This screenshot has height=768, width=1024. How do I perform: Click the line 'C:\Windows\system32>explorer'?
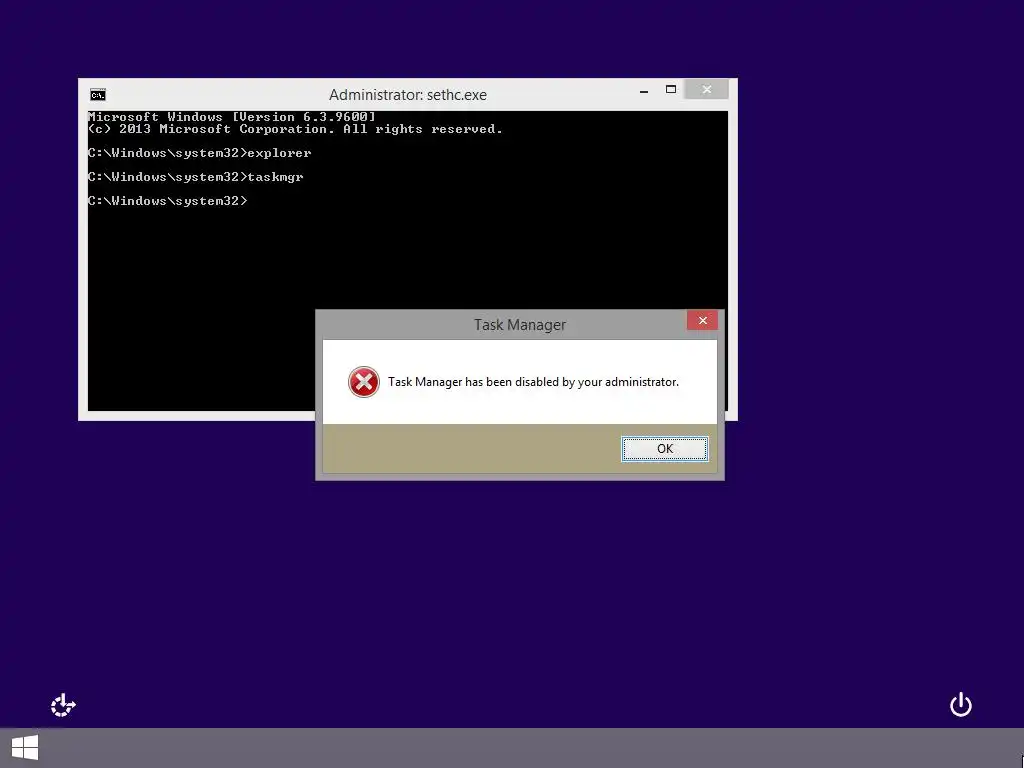[x=200, y=153]
